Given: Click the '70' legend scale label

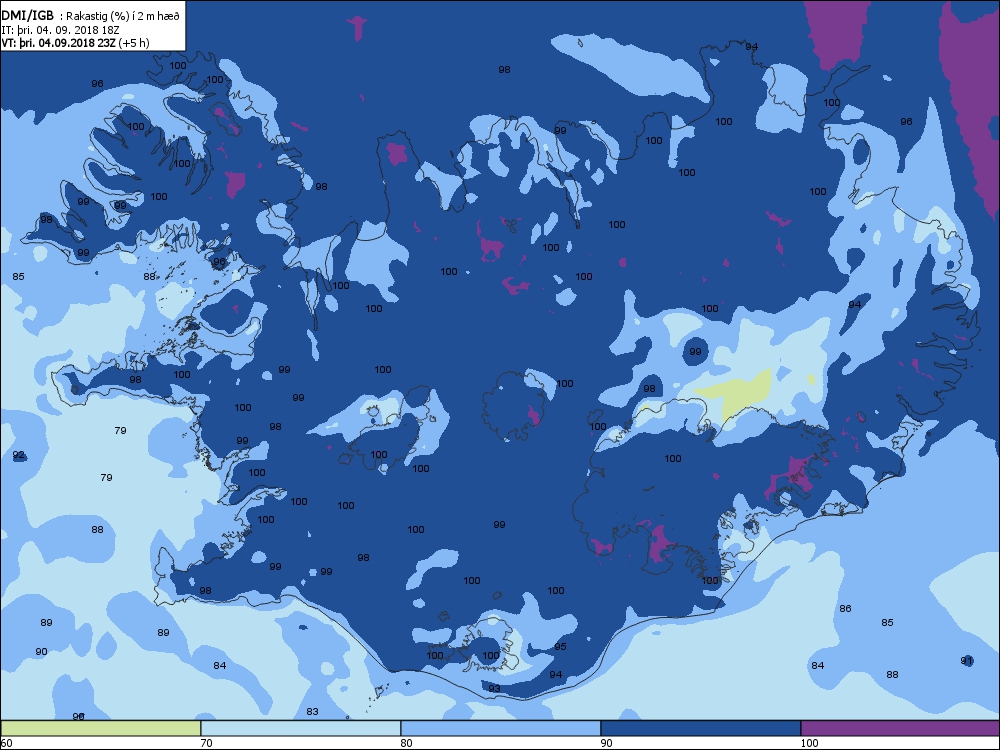Looking at the screenshot, I should [x=207, y=743].
